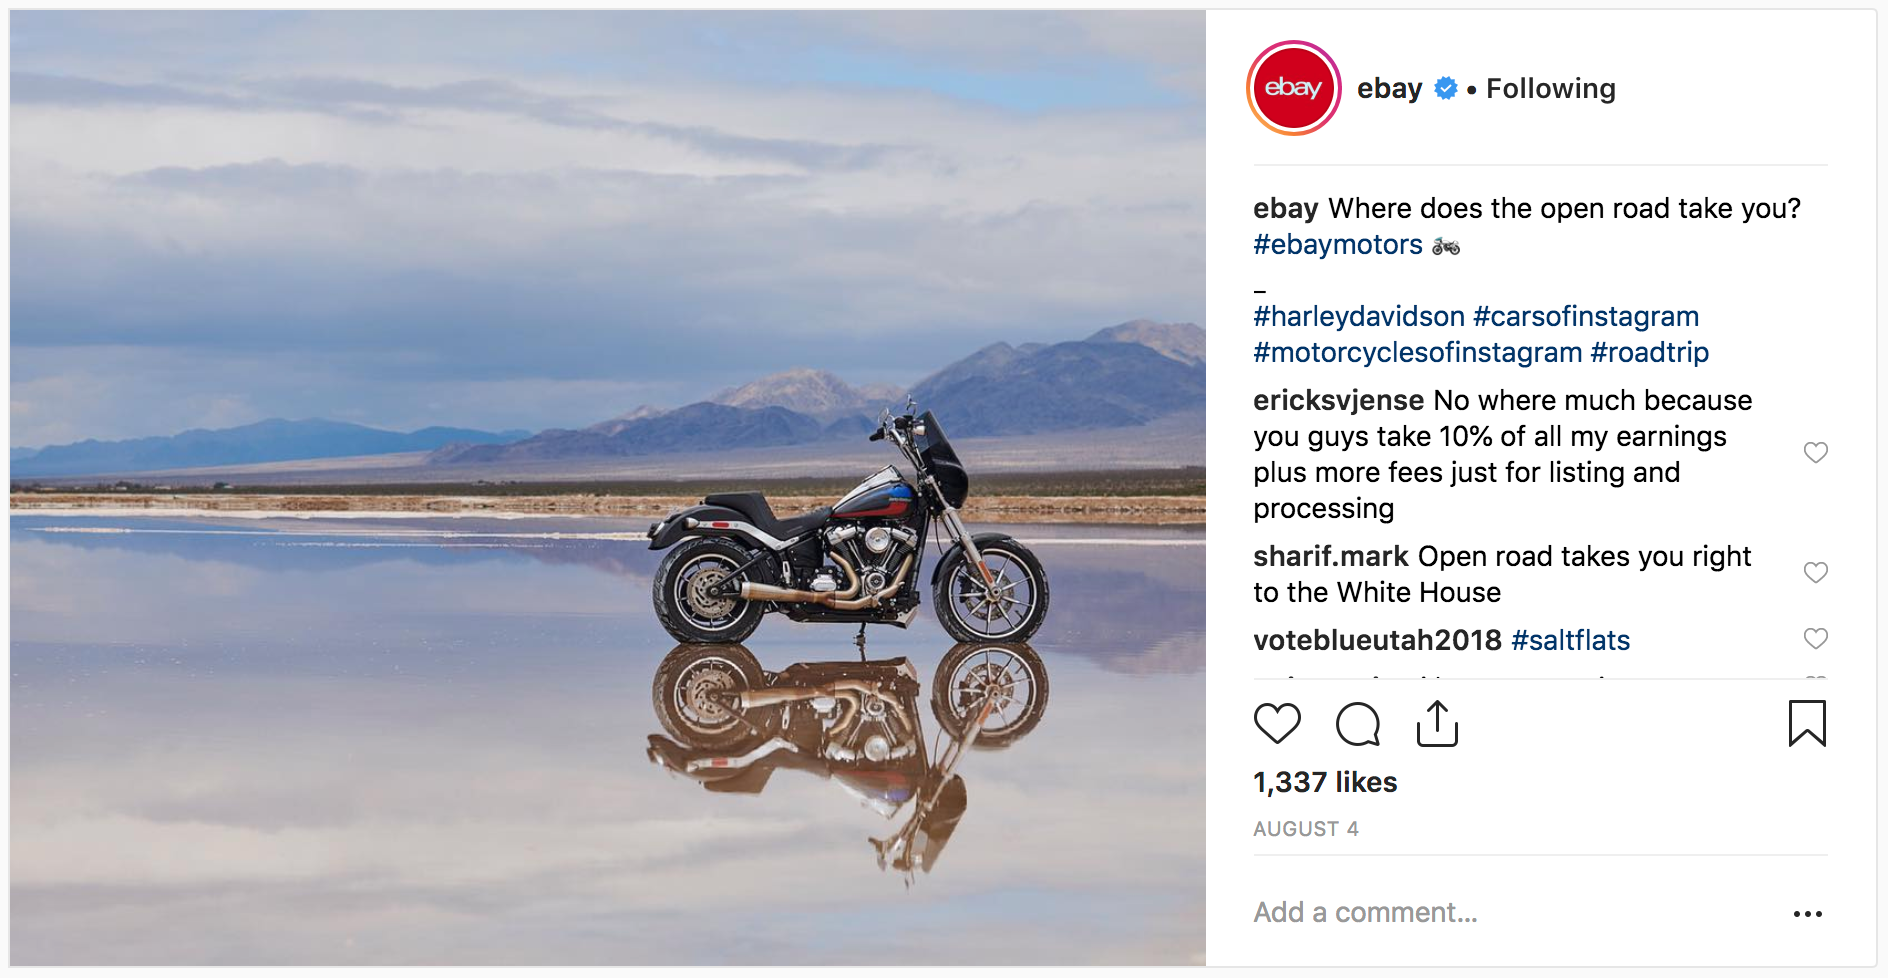Screen dimensions: 1888x978
Task: Open ebay username in header
Action: 1389,89
